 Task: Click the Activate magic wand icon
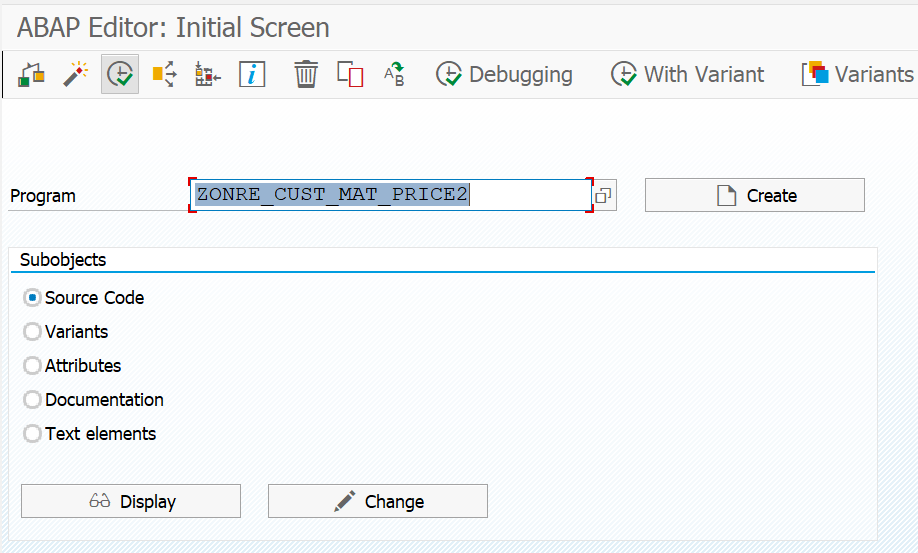pos(76,75)
